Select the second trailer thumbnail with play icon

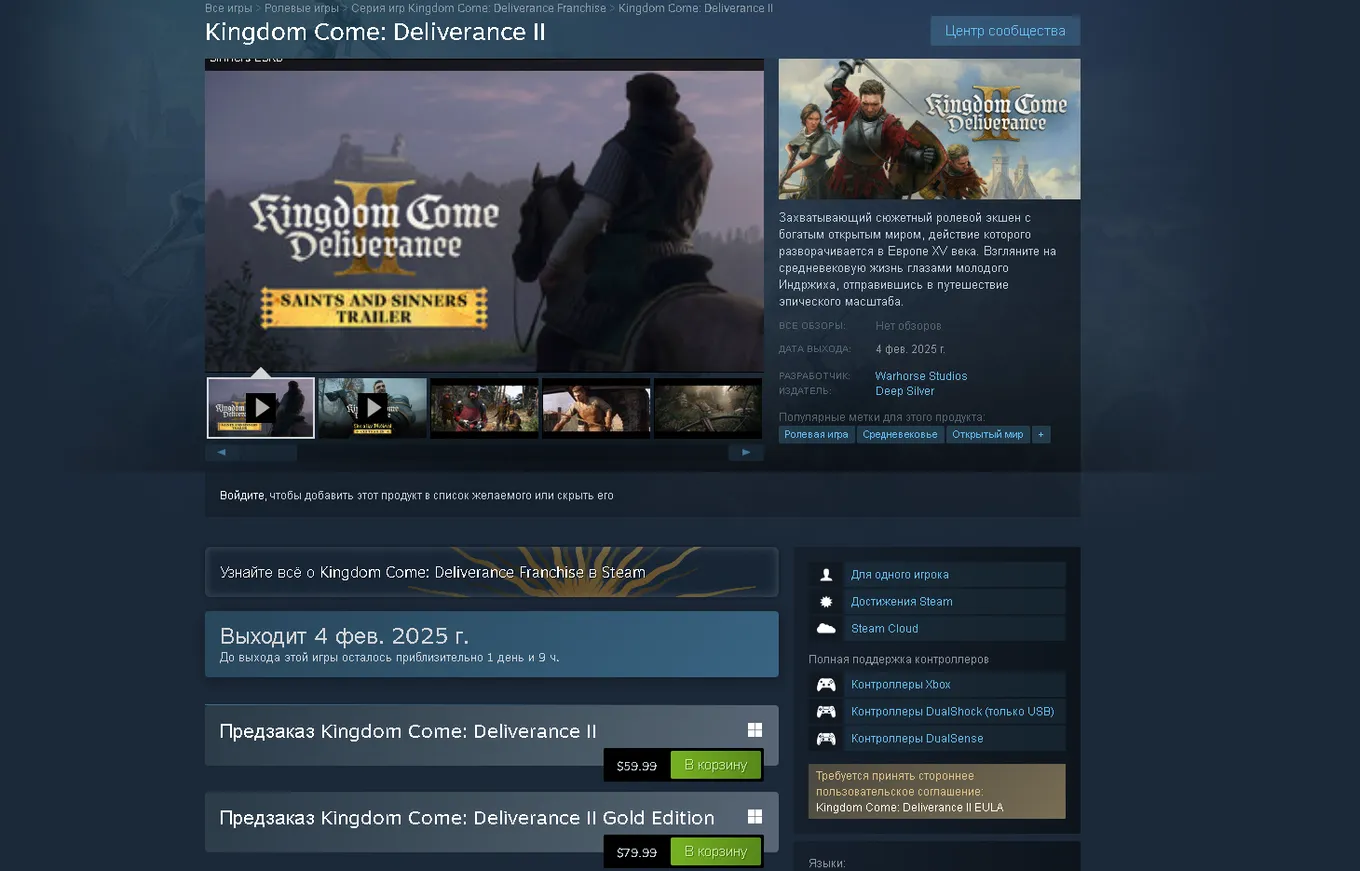pos(373,407)
